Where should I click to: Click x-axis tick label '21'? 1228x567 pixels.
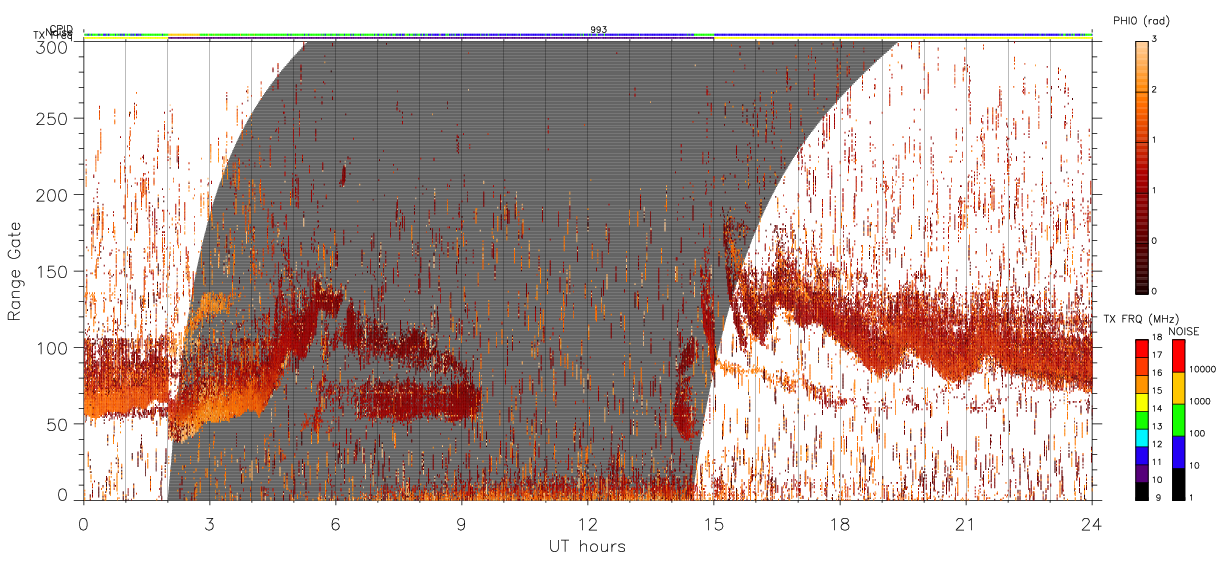[x=966, y=523]
